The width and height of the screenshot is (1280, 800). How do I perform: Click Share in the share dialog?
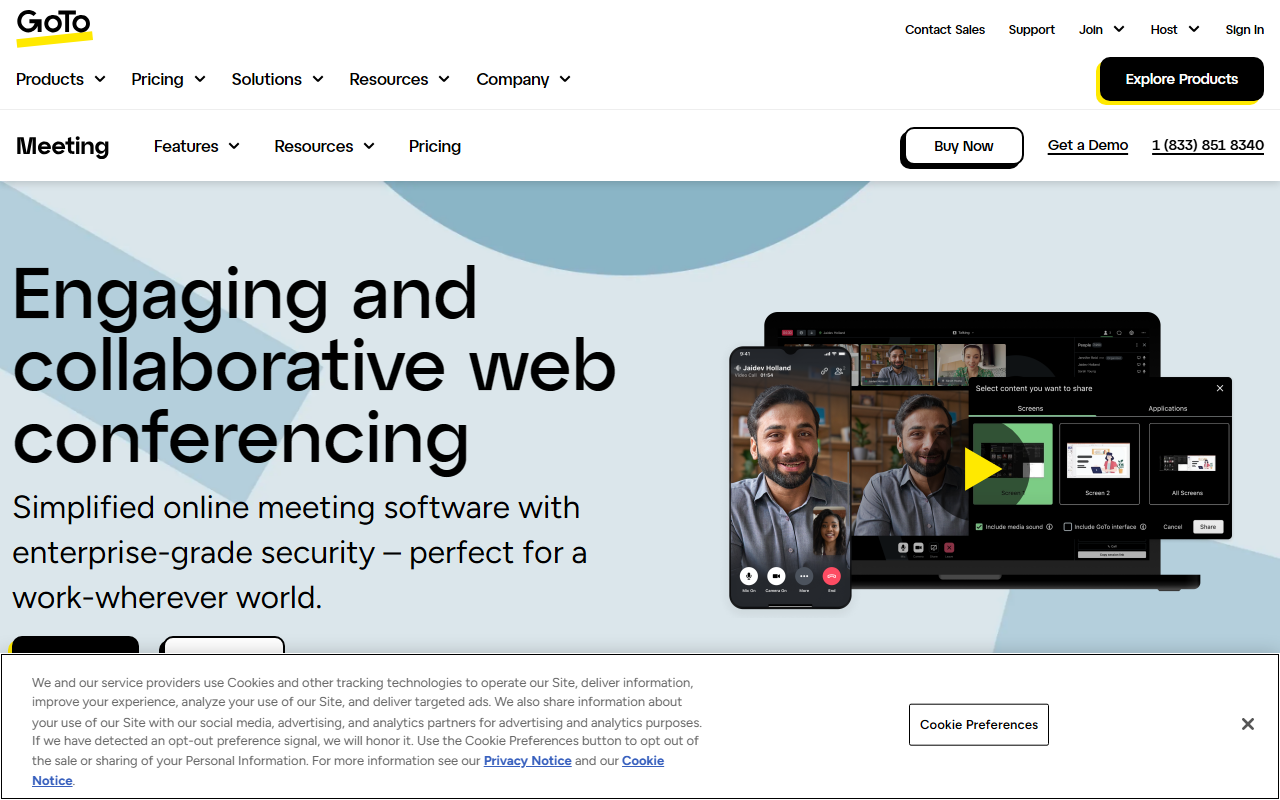point(1208,527)
